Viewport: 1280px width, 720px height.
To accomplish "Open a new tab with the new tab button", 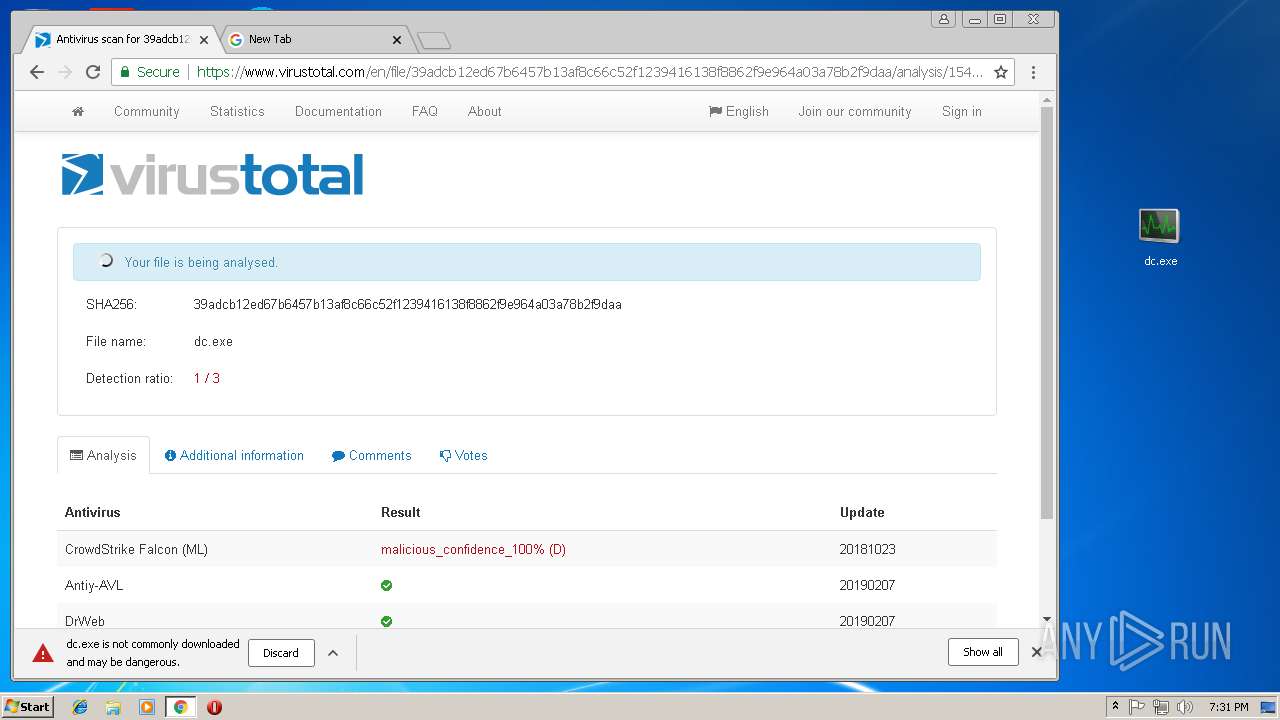I will [434, 40].
